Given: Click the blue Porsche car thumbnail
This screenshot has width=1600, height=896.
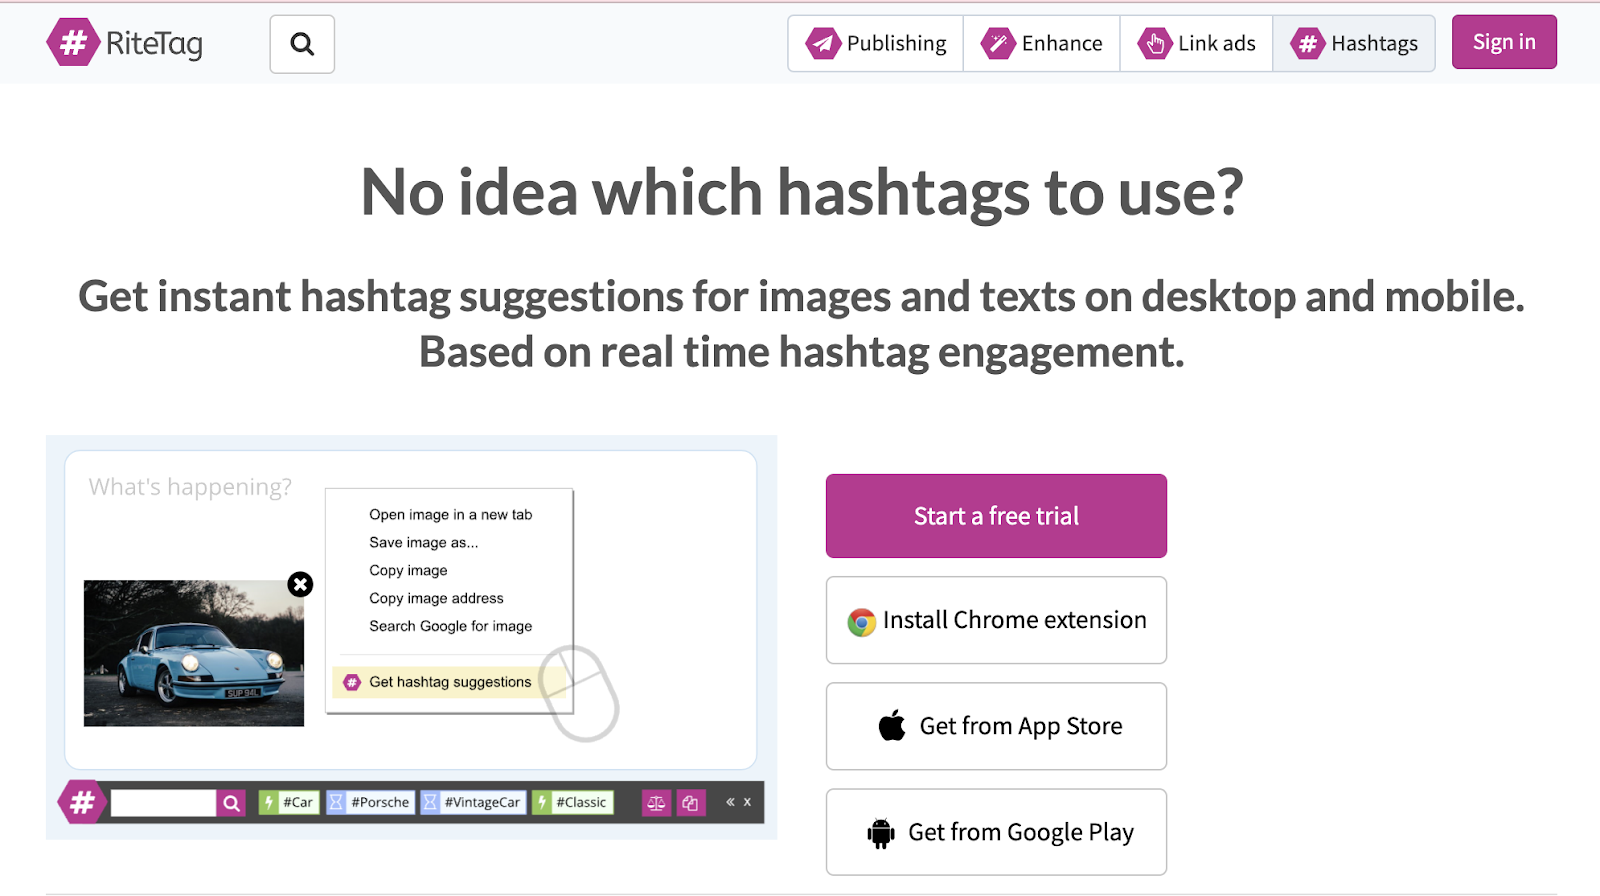Looking at the screenshot, I should point(194,653).
